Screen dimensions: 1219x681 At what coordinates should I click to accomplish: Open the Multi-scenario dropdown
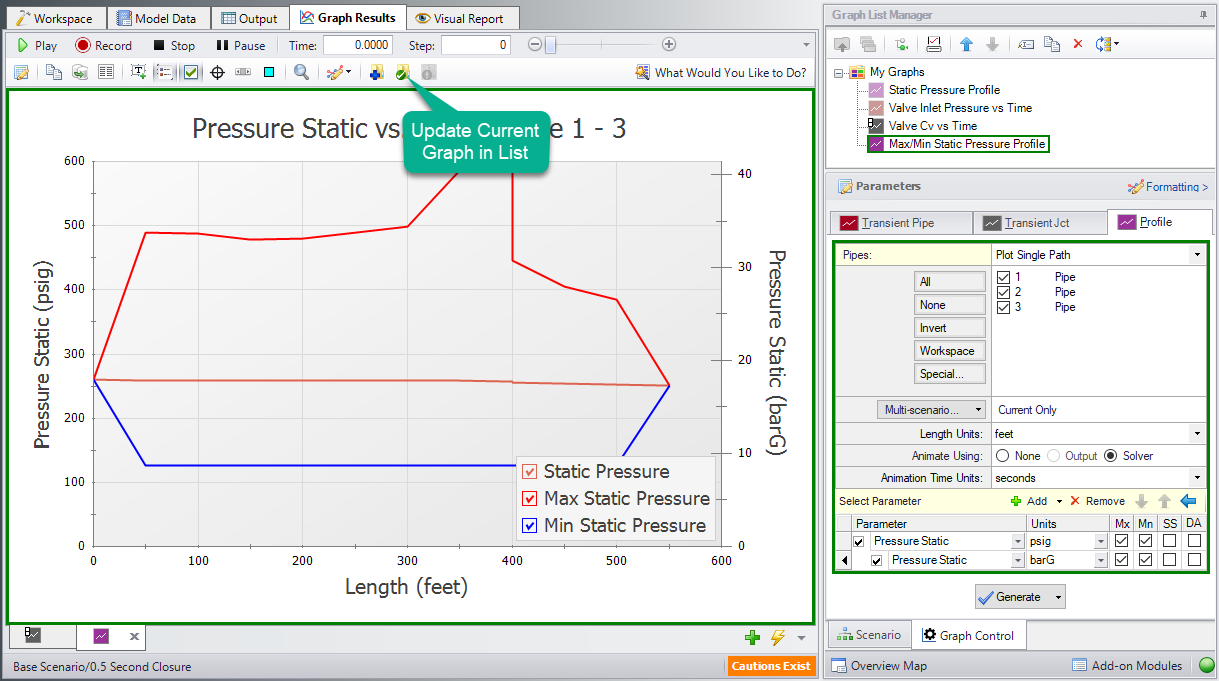pos(931,410)
